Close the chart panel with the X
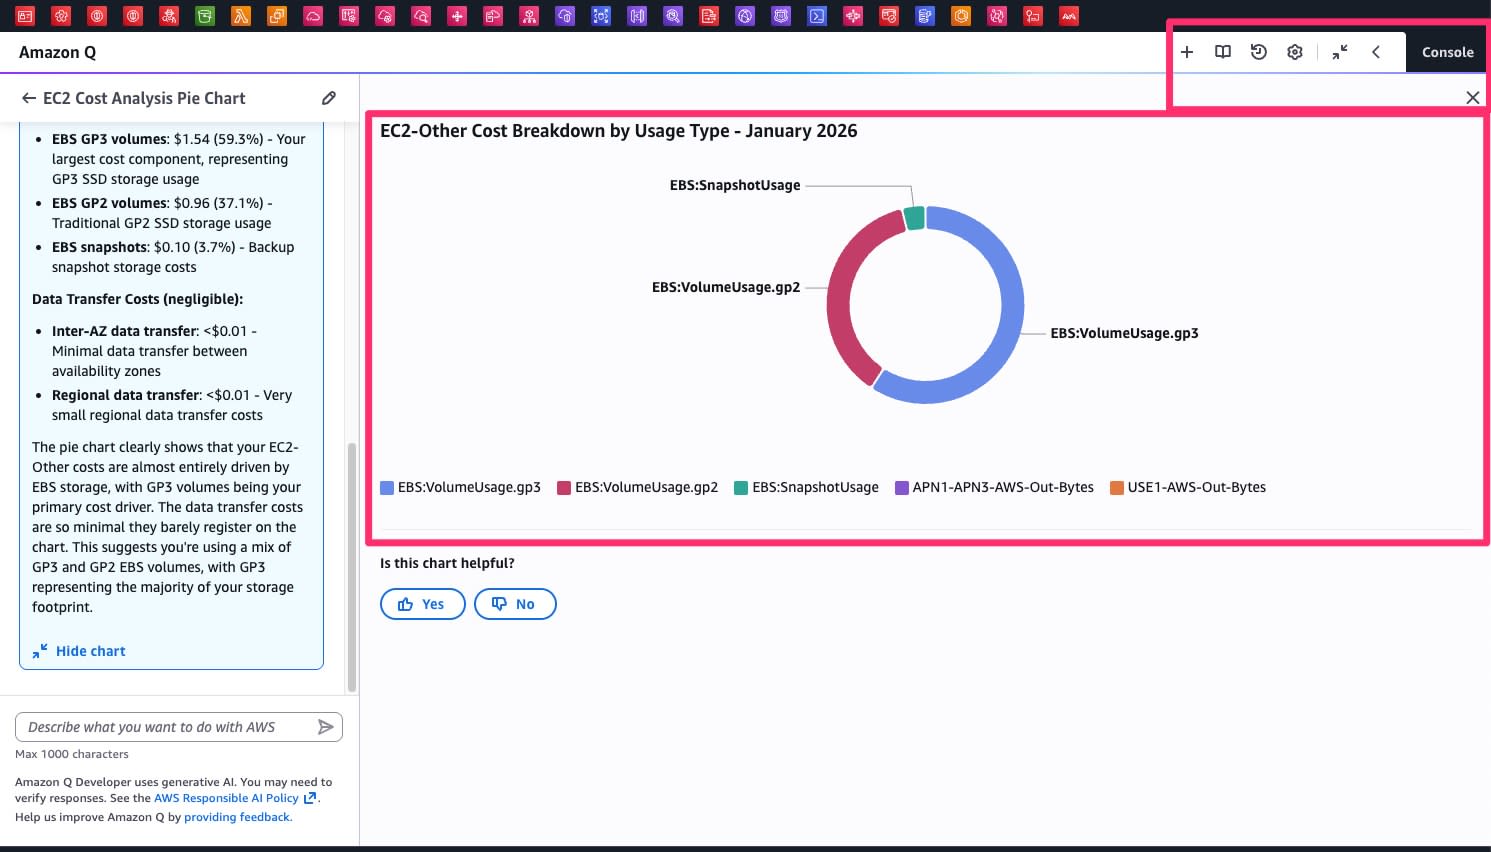 tap(1473, 97)
